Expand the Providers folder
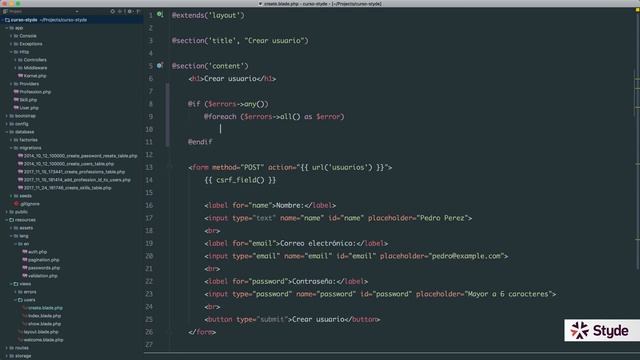This screenshot has height=360, width=640. point(11,84)
